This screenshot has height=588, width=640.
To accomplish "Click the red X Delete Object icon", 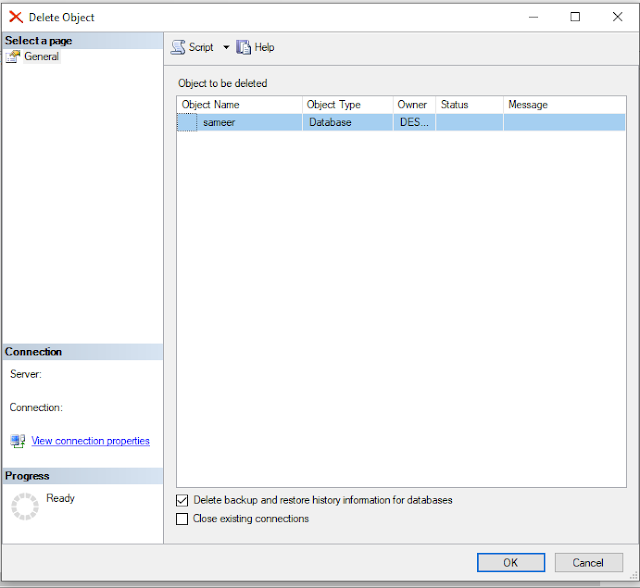I will [x=16, y=17].
